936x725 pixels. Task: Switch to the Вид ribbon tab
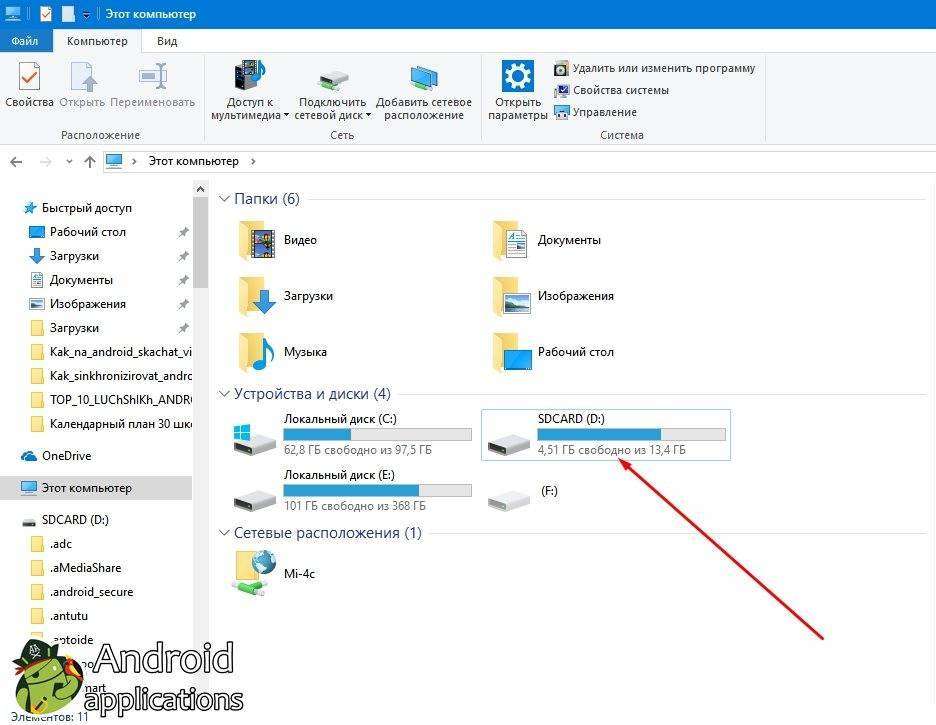click(x=167, y=41)
